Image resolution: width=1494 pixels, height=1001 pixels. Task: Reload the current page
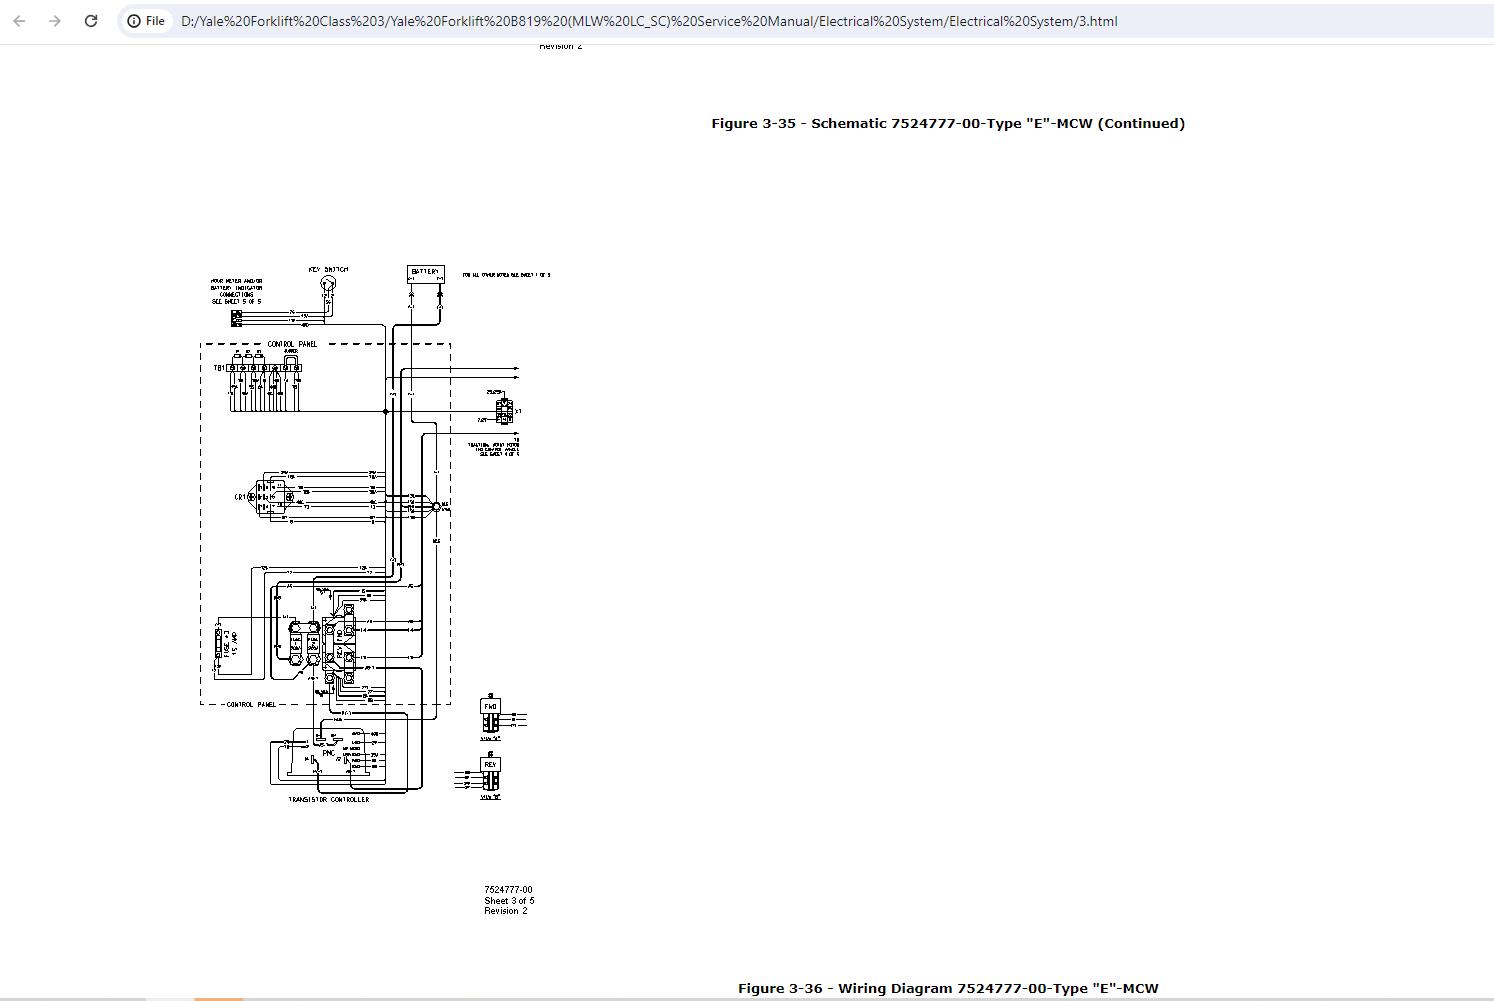tap(91, 21)
